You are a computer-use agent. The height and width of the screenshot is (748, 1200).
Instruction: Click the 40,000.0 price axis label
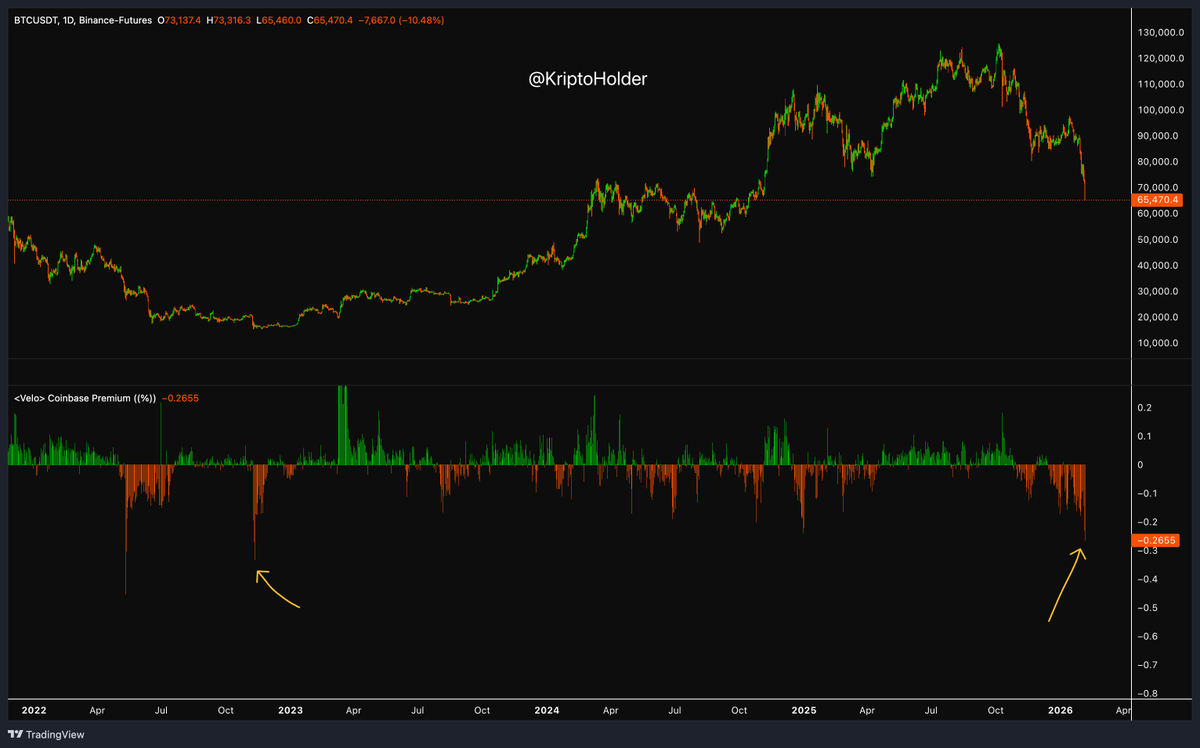1159,266
